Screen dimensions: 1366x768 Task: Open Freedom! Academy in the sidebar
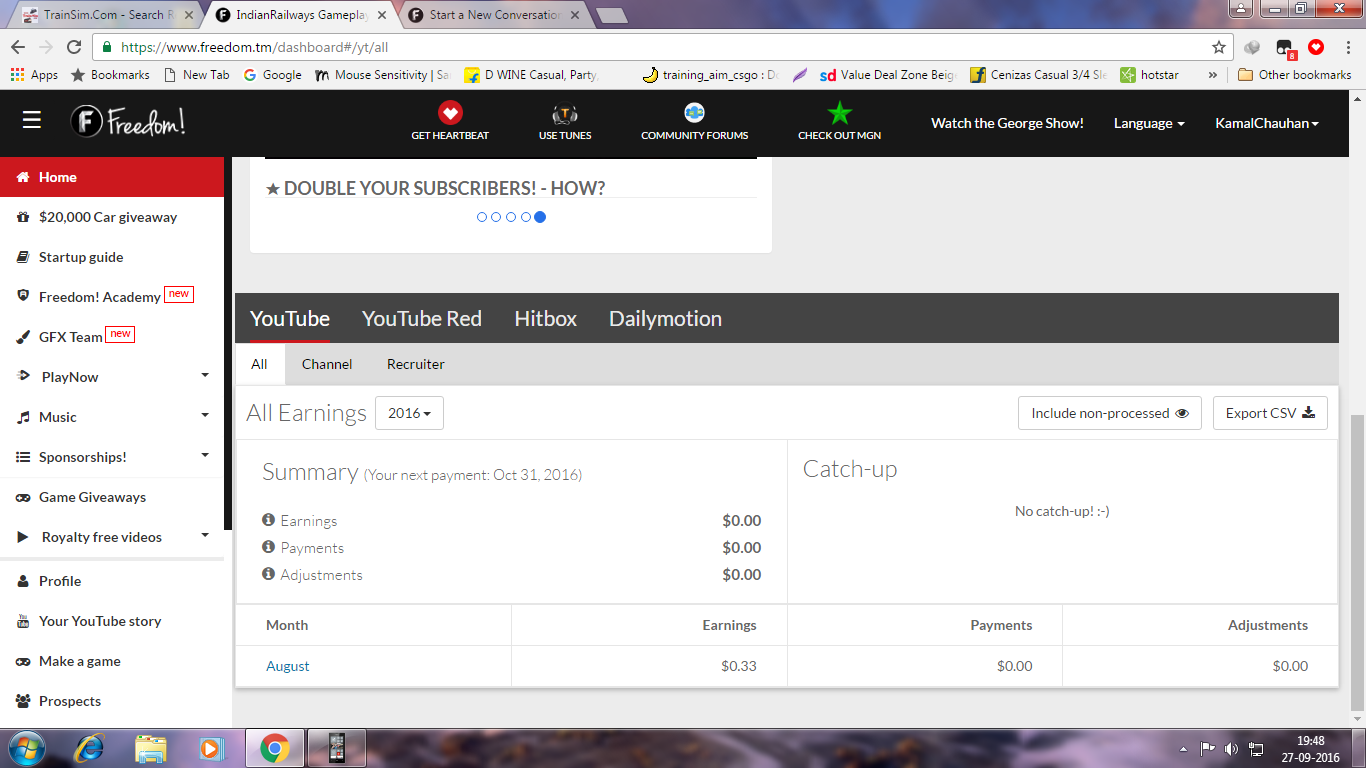click(112, 297)
